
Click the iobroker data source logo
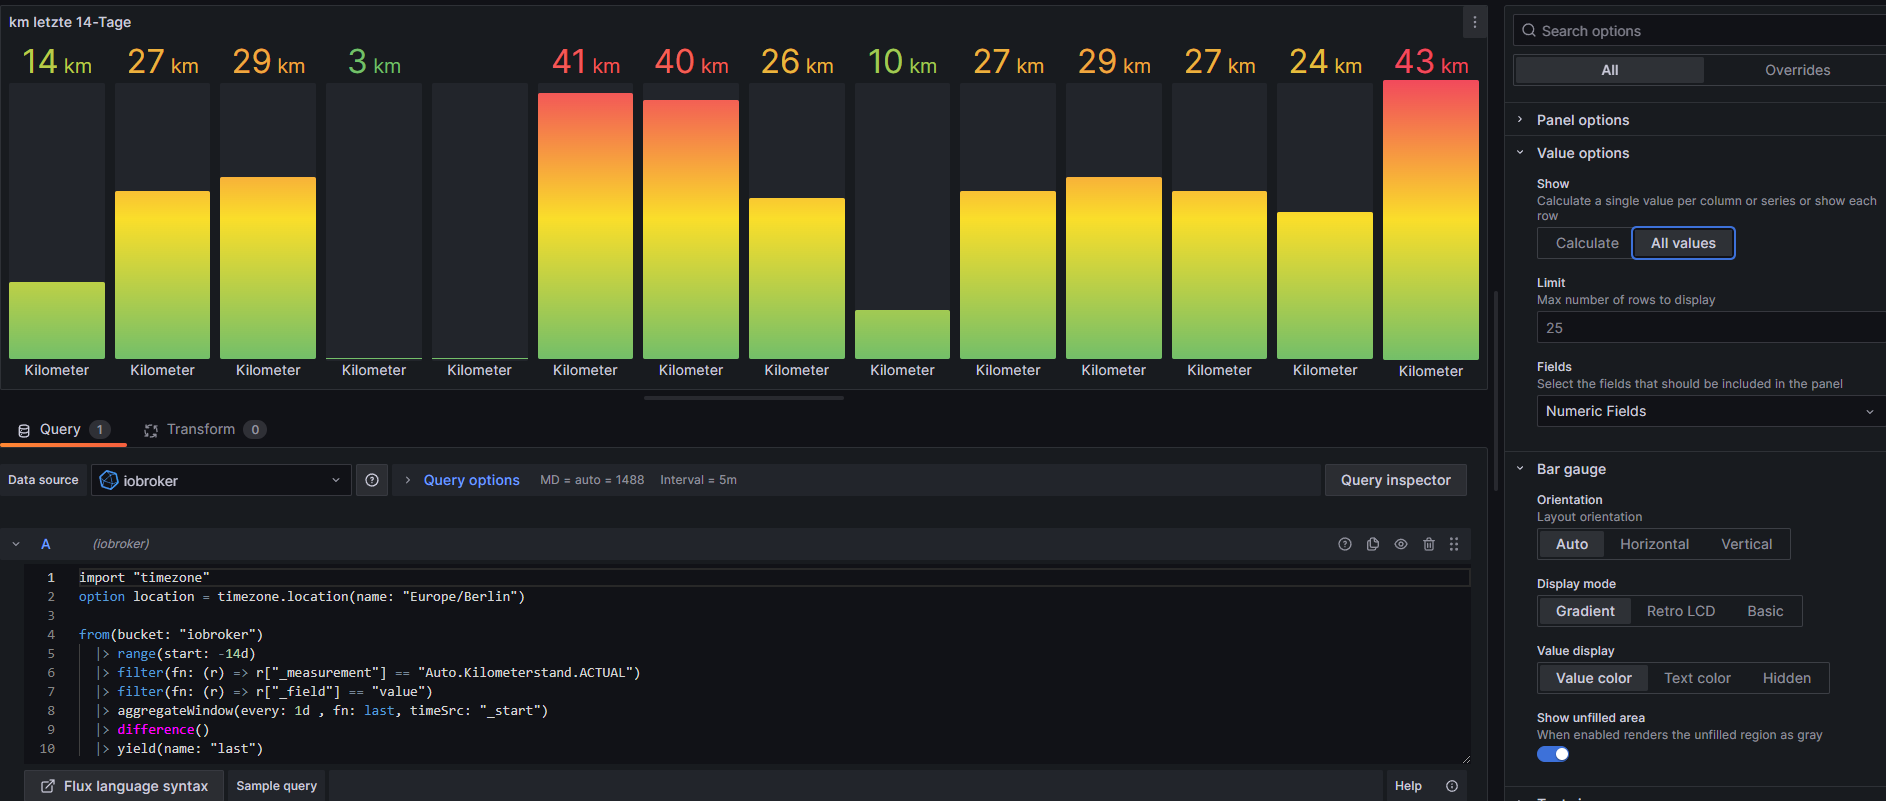coord(109,480)
